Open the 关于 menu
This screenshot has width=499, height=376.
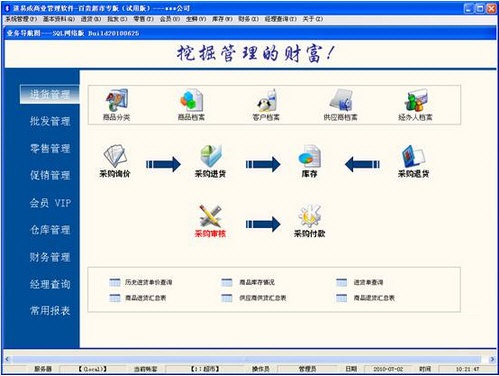pos(313,19)
